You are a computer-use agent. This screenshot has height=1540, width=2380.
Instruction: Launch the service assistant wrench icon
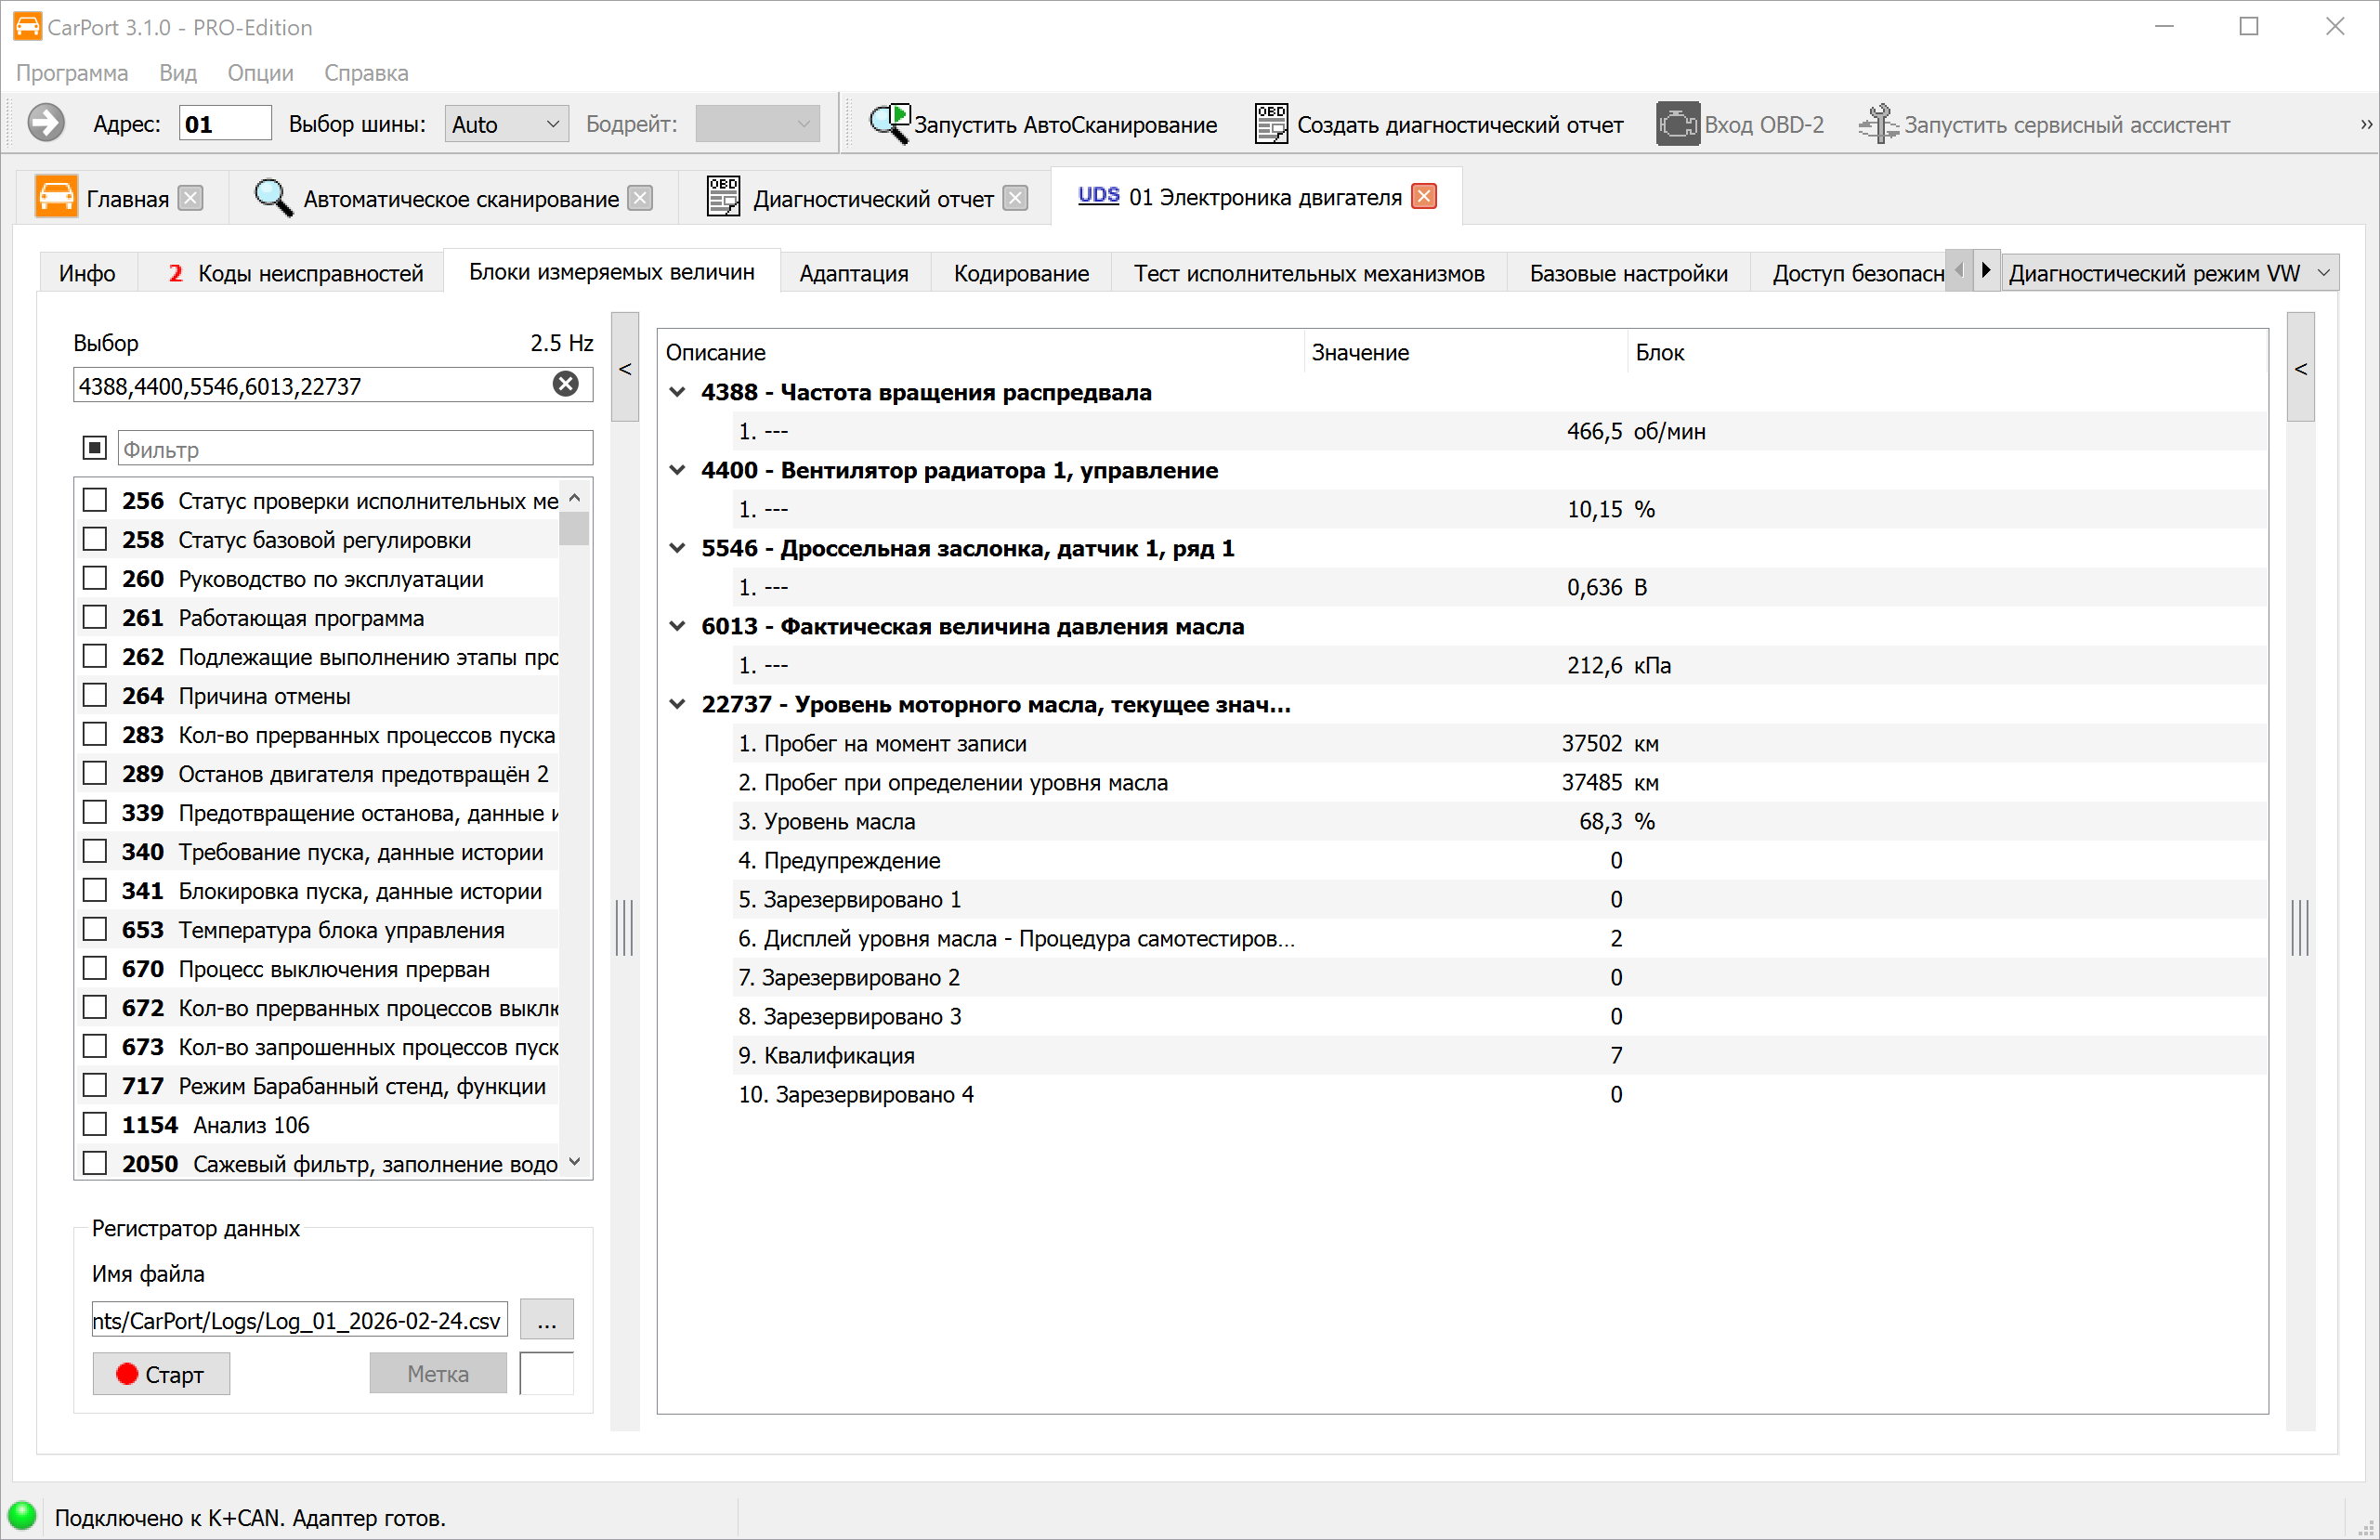click(1878, 124)
